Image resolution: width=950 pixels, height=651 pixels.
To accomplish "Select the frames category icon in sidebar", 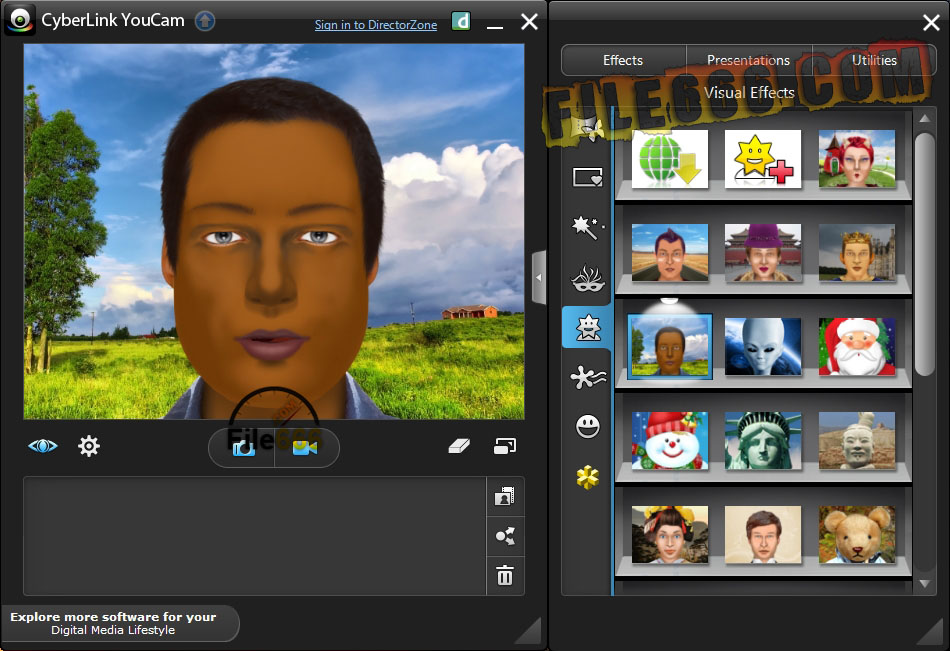I will 587,178.
